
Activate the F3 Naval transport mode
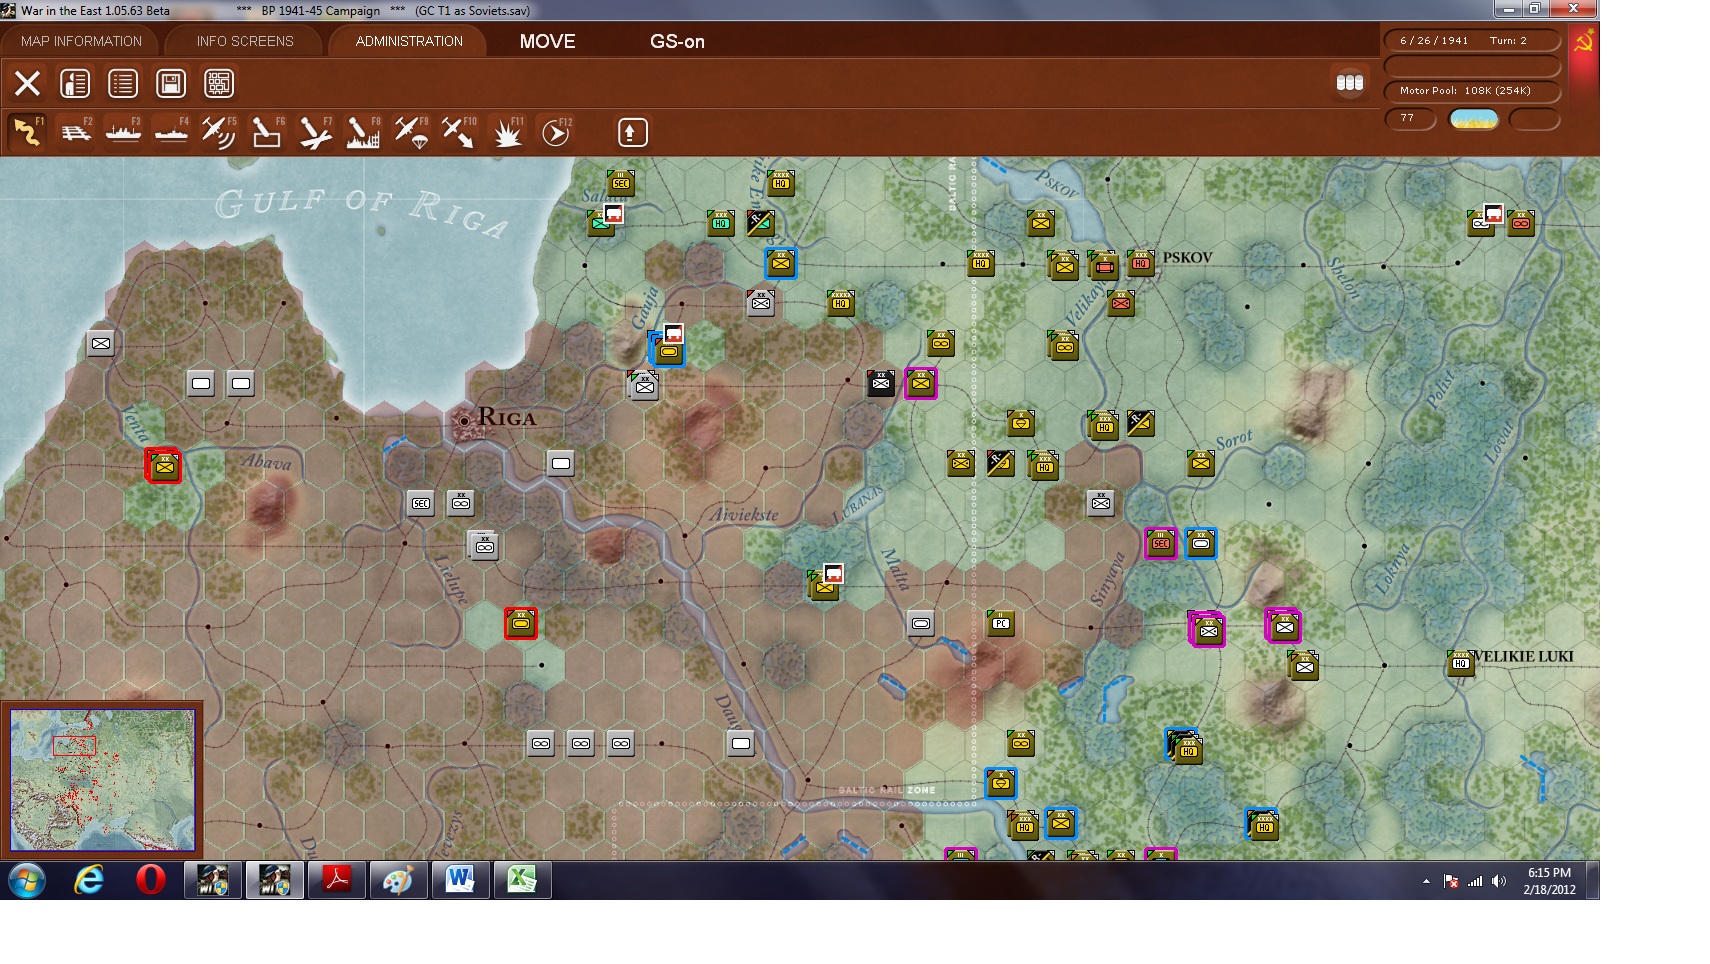point(123,132)
